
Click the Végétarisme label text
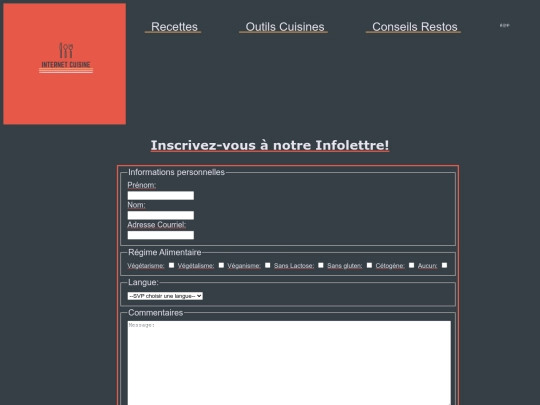(146, 266)
